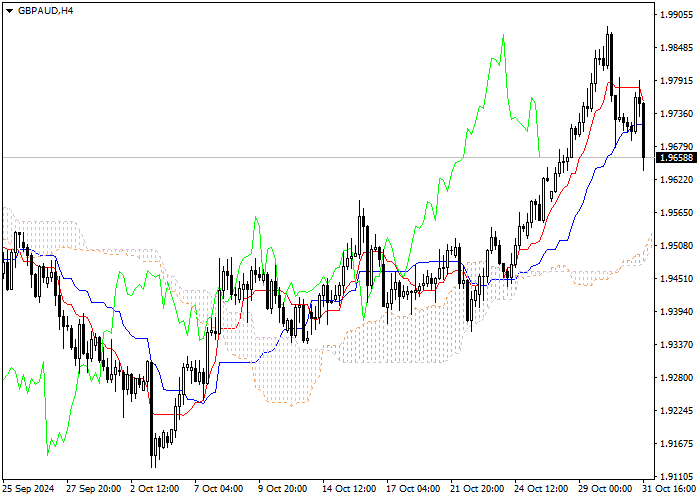700x500 pixels.
Task: Select the green Chikou Span peak line
Action: point(503,36)
